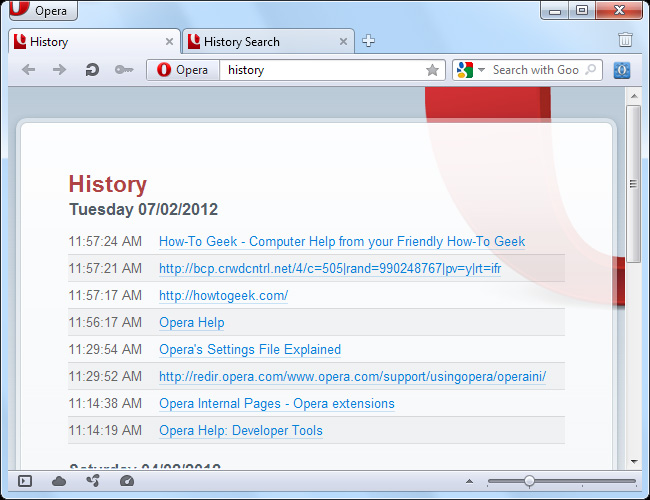The height and width of the screenshot is (500, 650).
Task: Open the Opera main menu
Action: click(x=43, y=11)
